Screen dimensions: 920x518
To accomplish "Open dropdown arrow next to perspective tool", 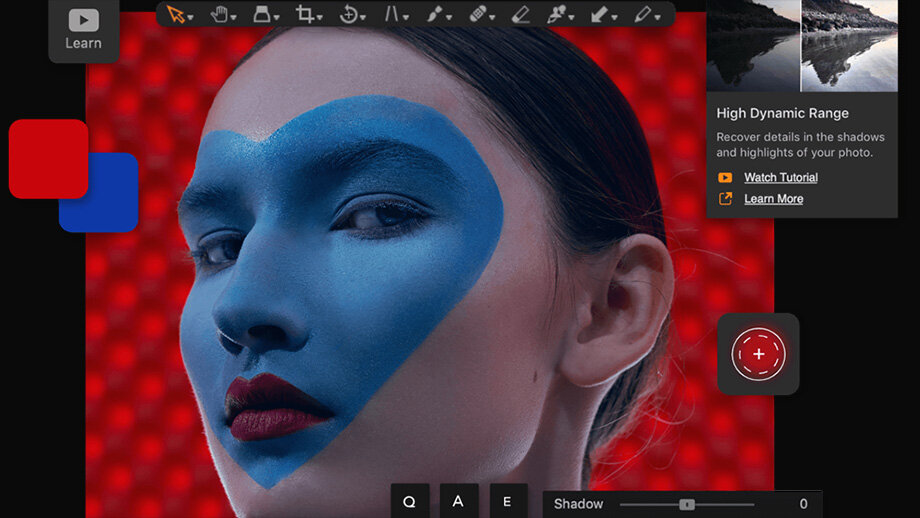I will [x=405, y=18].
